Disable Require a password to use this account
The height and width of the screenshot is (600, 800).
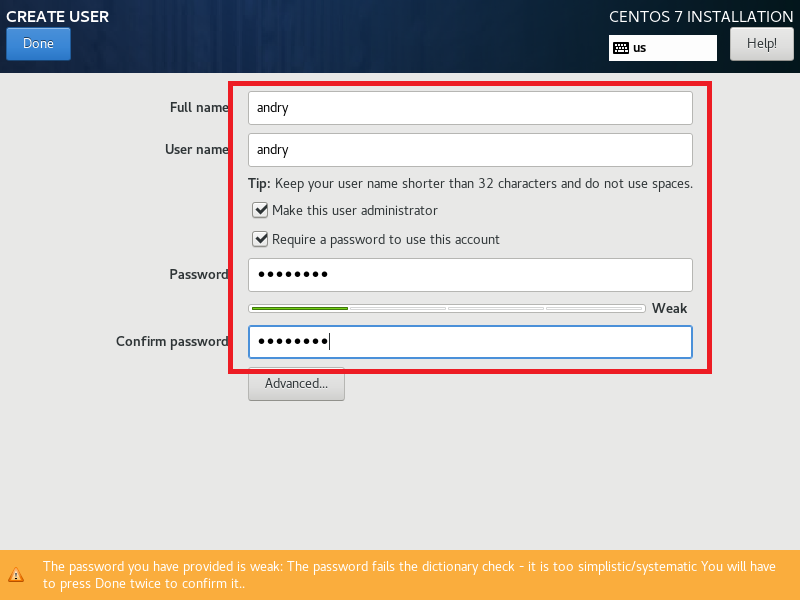(260, 239)
